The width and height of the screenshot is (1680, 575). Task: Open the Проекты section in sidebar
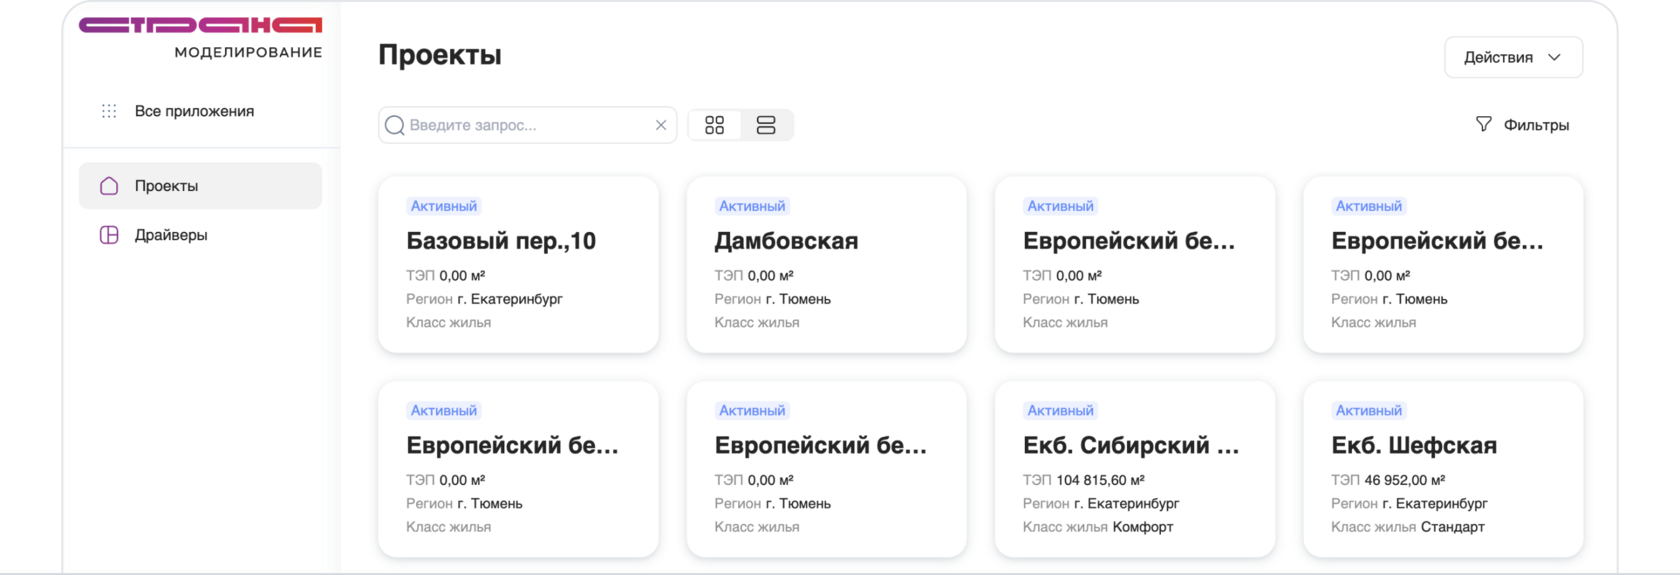point(166,186)
